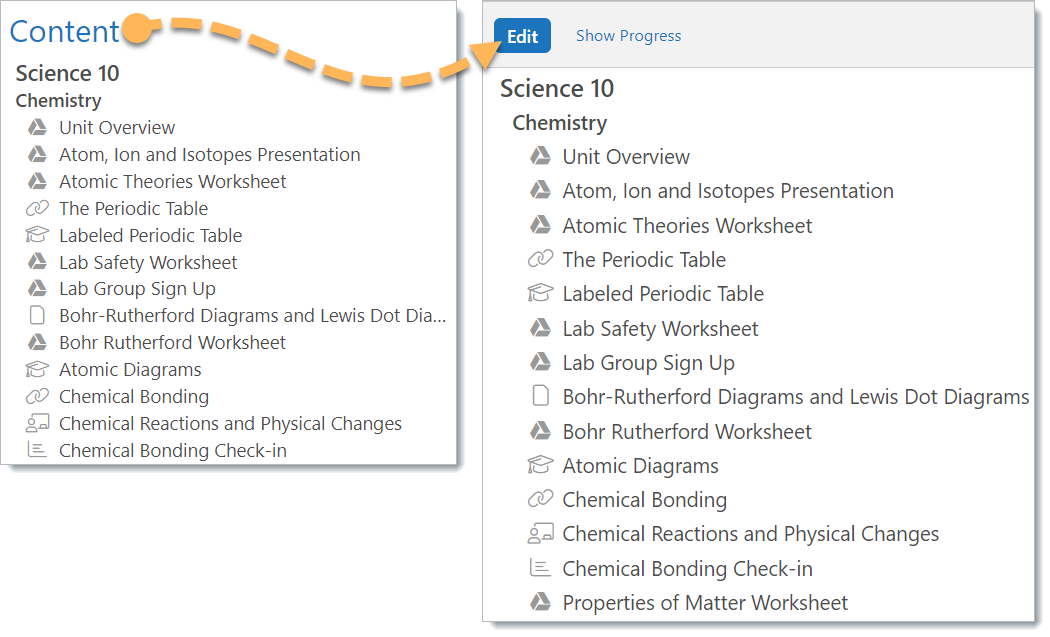Click the Google Drive icon beside Unit Overview in right panel
Screen dimensions: 1050x637
click(x=540, y=157)
